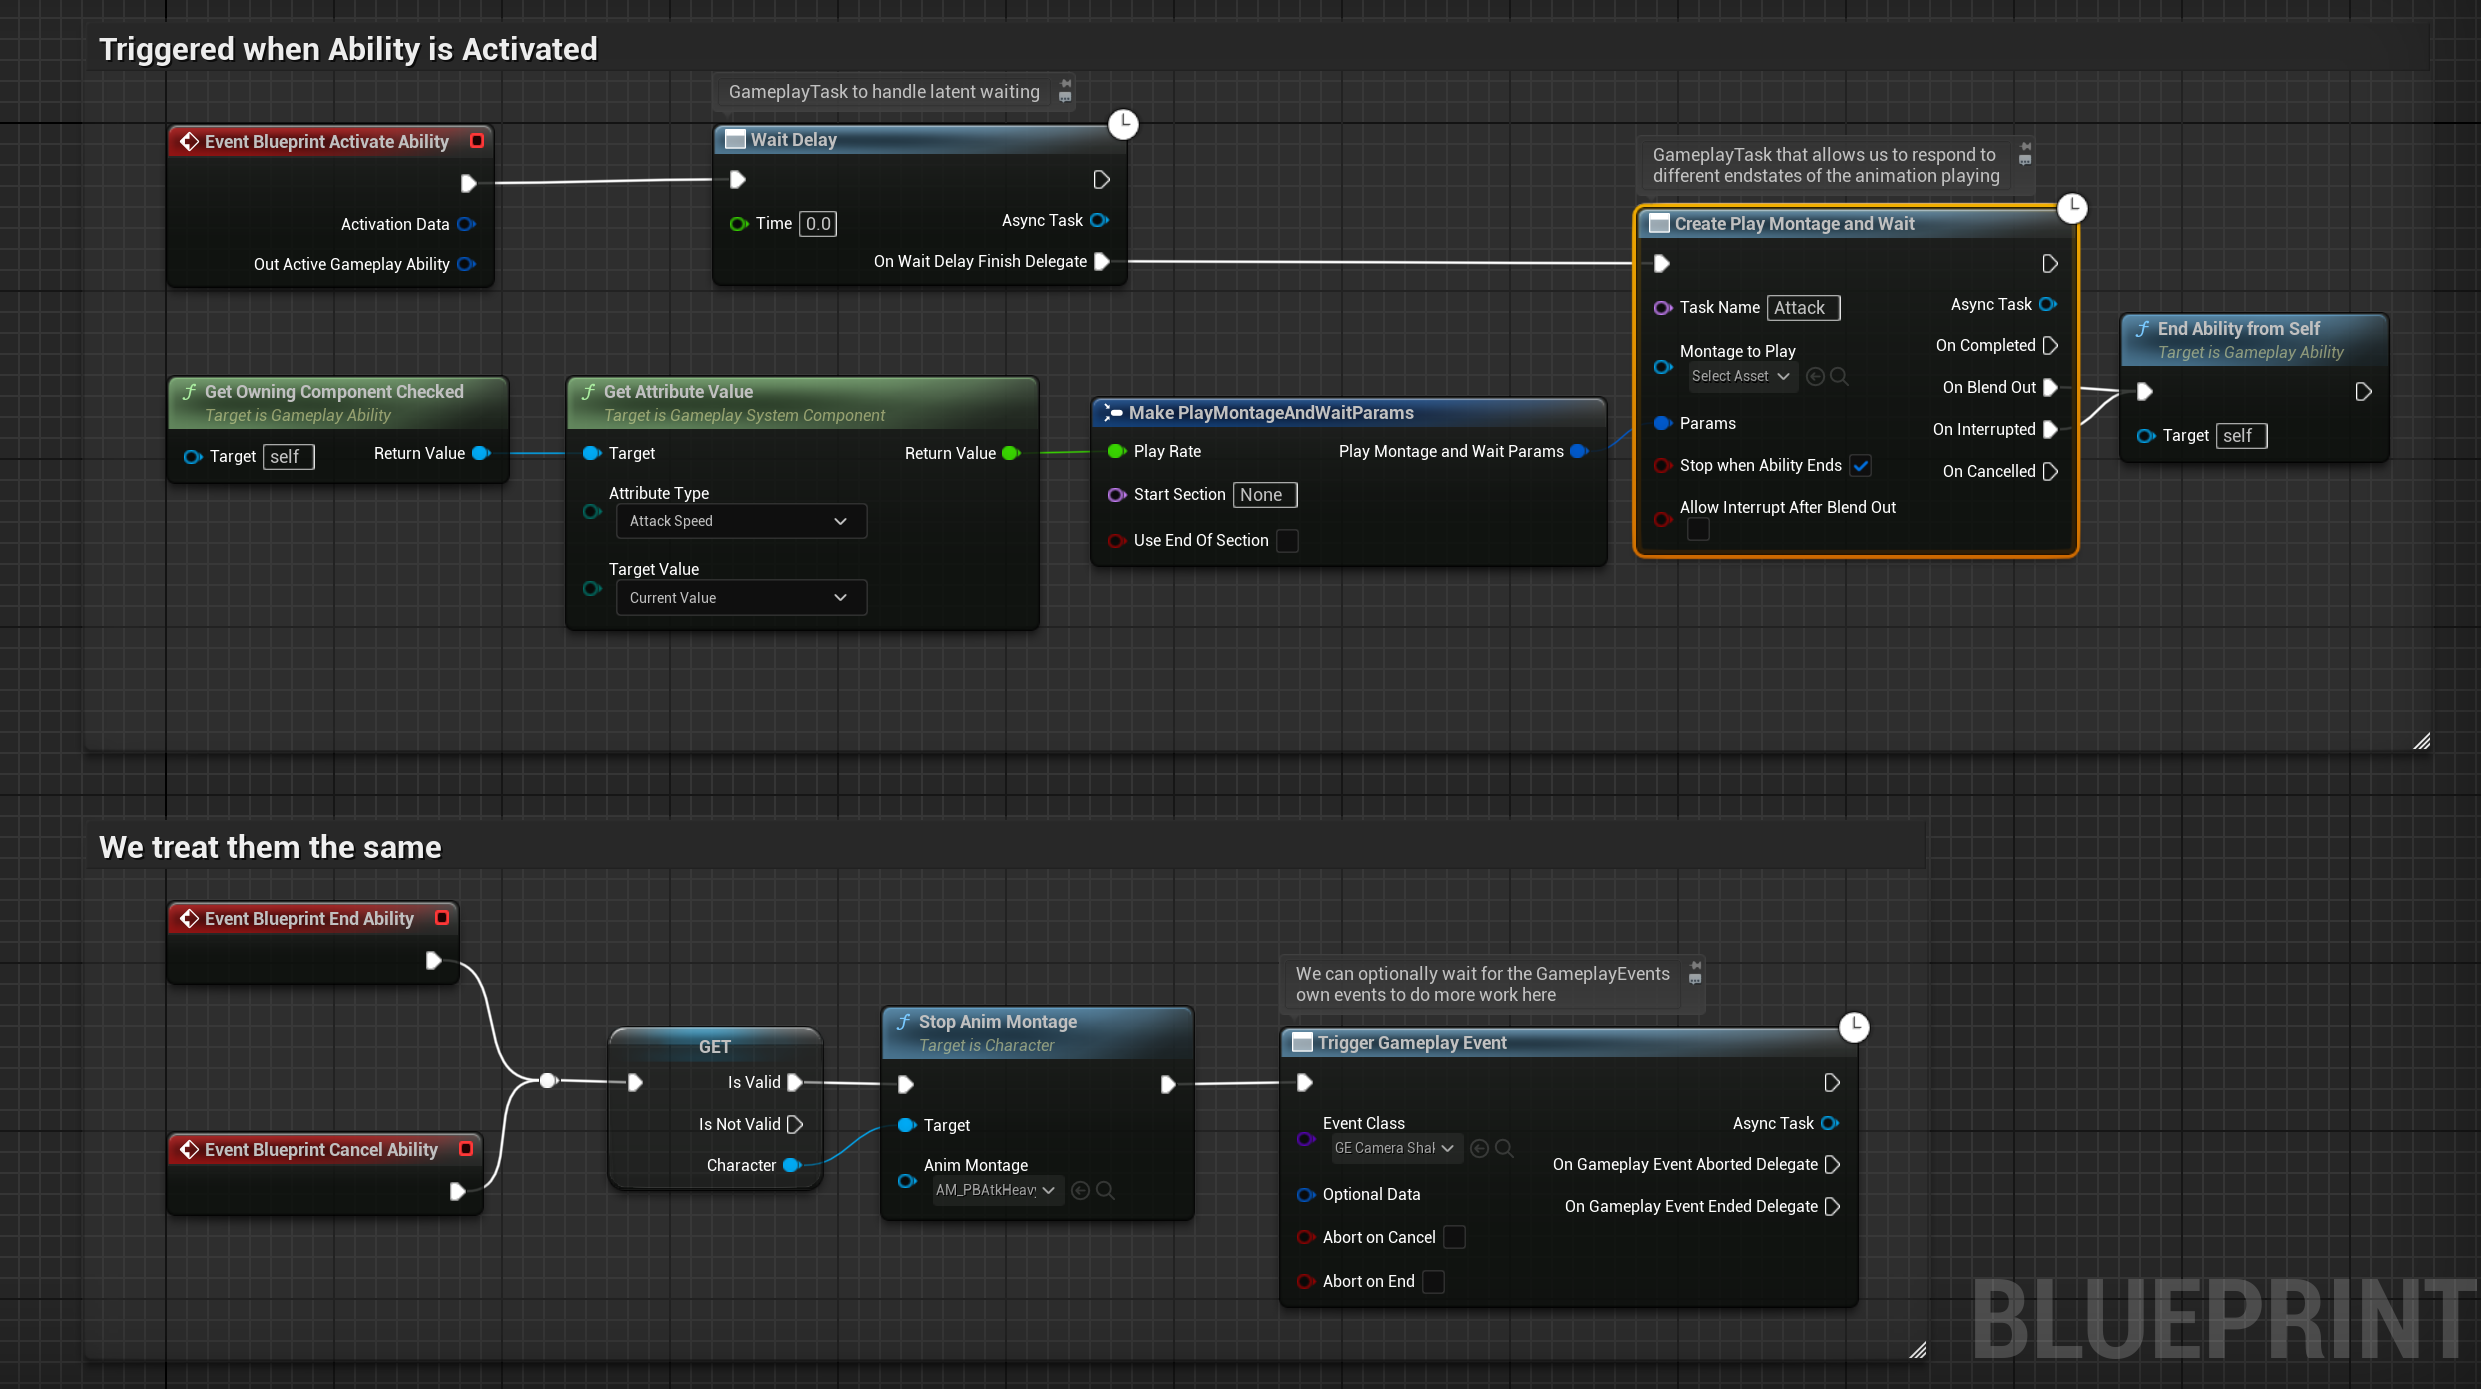2481x1389 pixels.
Task: Click the reroute node joining End and Cancel wires
Action: [x=547, y=1080]
